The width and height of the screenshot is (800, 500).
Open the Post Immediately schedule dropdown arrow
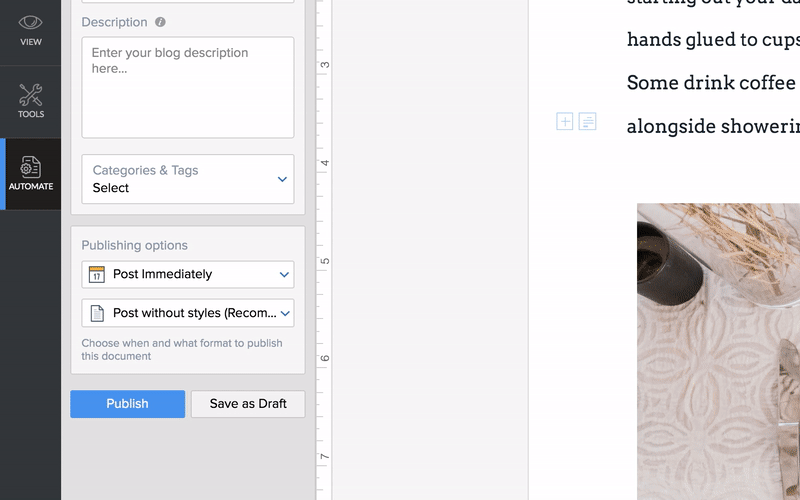pos(284,274)
